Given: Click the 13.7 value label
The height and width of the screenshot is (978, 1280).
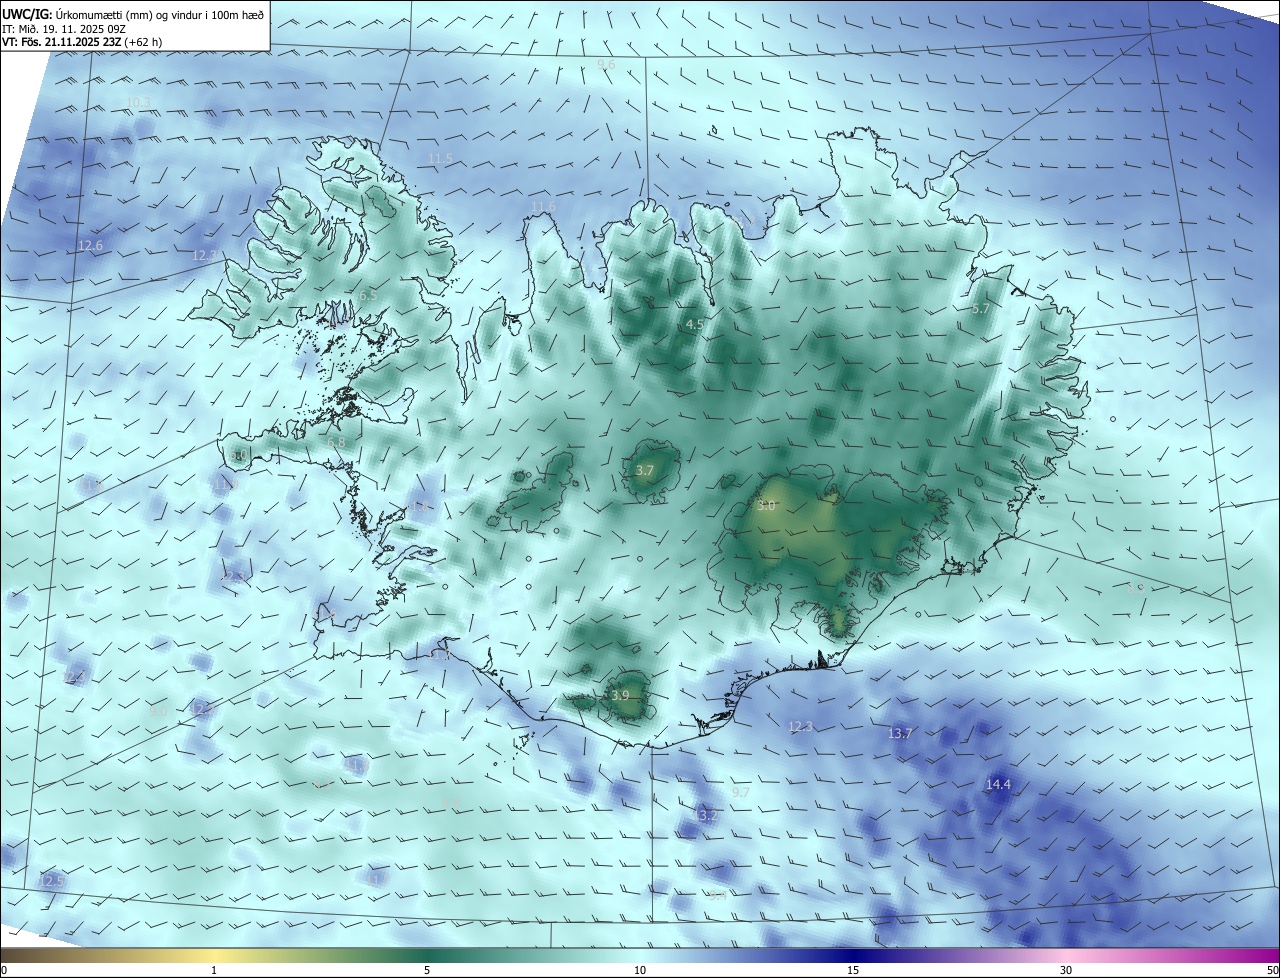Looking at the screenshot, I should click(900, 733).
